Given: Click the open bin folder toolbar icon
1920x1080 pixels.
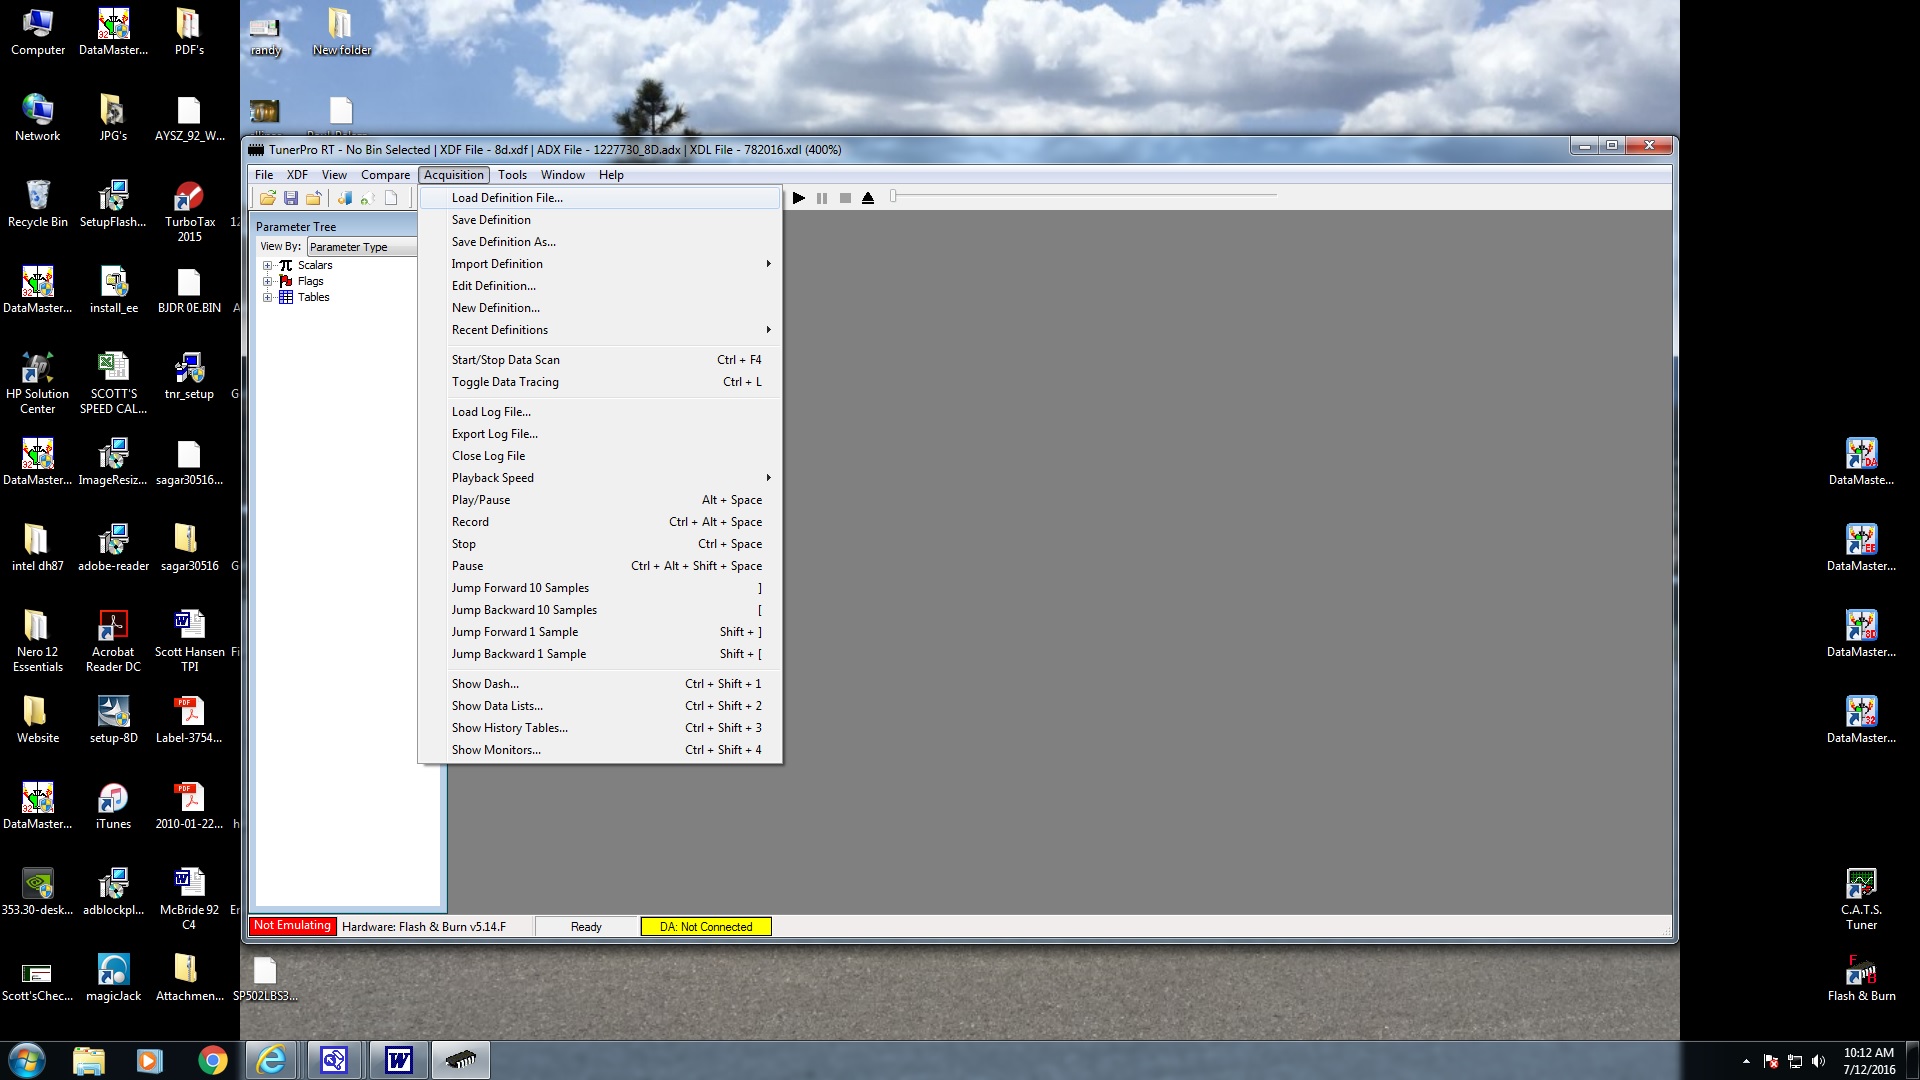Looking at the screenshot, I should (268, 198).
